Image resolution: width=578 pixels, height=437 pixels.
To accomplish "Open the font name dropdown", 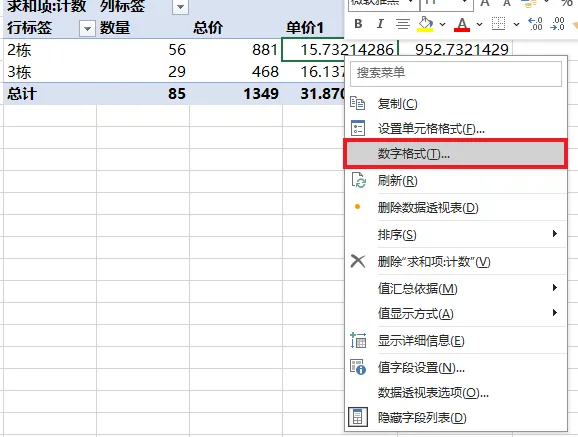I will coord(411,3).
